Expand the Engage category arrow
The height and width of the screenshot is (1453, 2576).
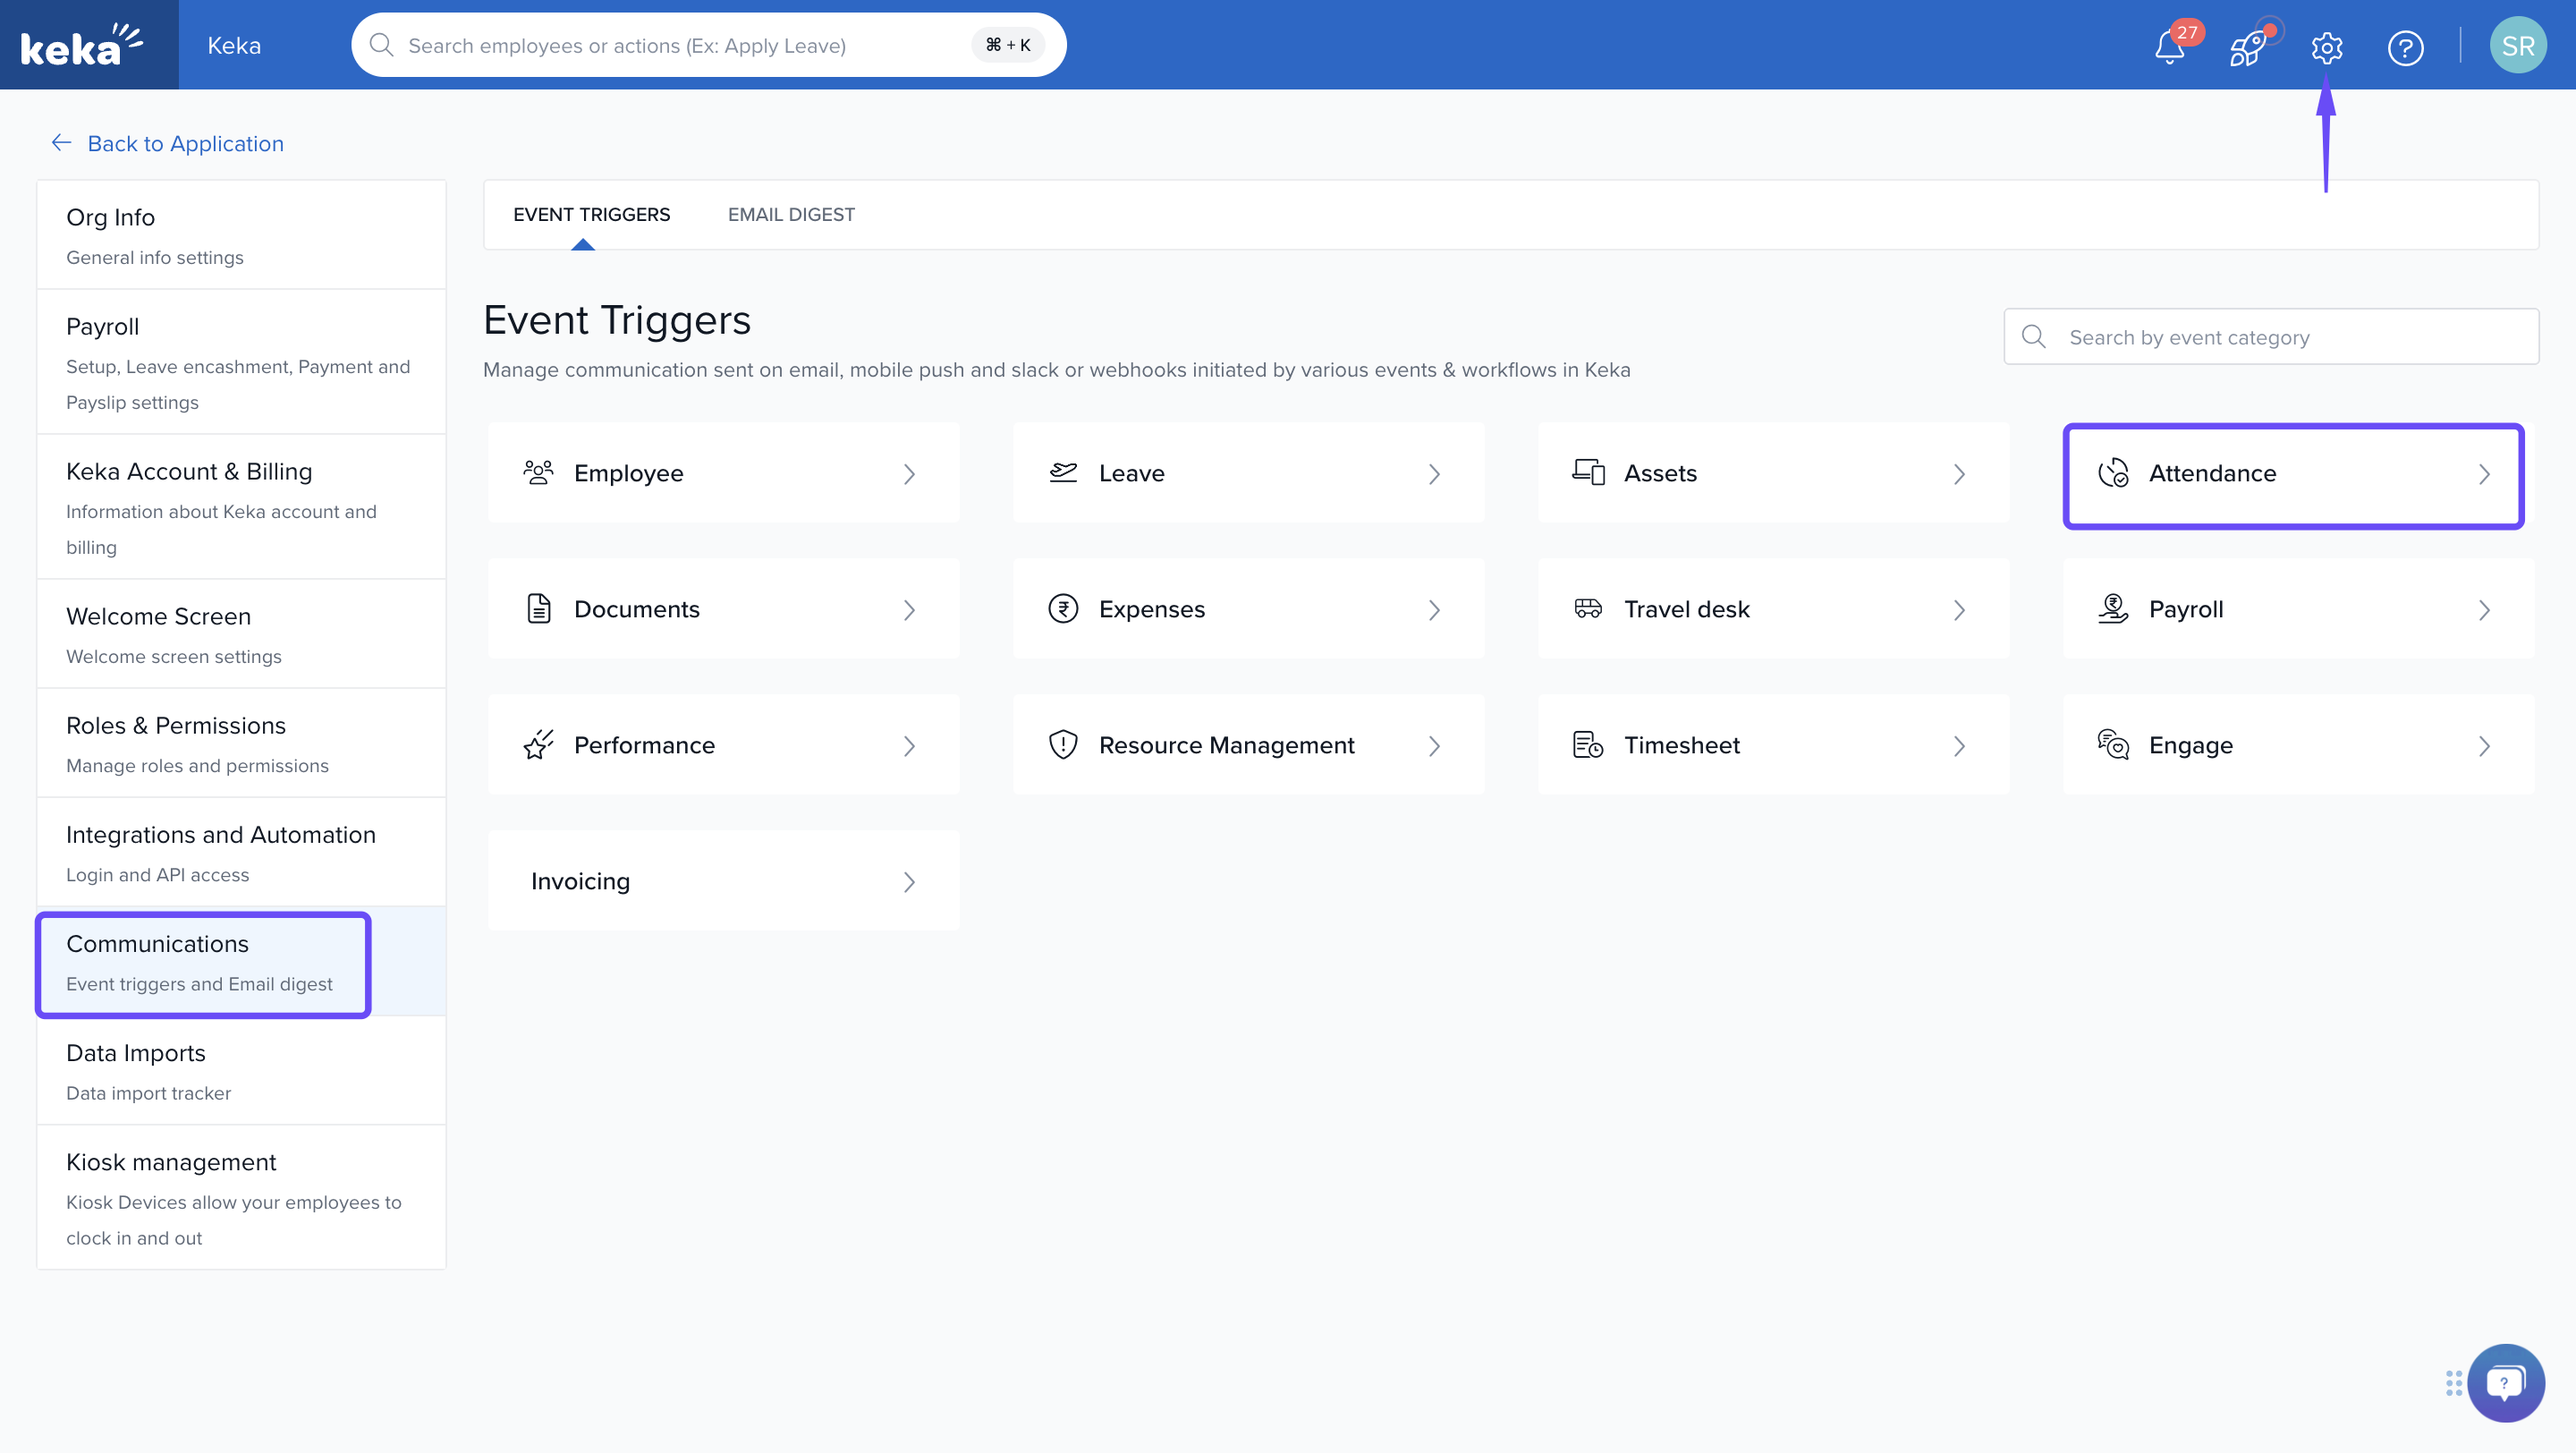(2484, 746)
